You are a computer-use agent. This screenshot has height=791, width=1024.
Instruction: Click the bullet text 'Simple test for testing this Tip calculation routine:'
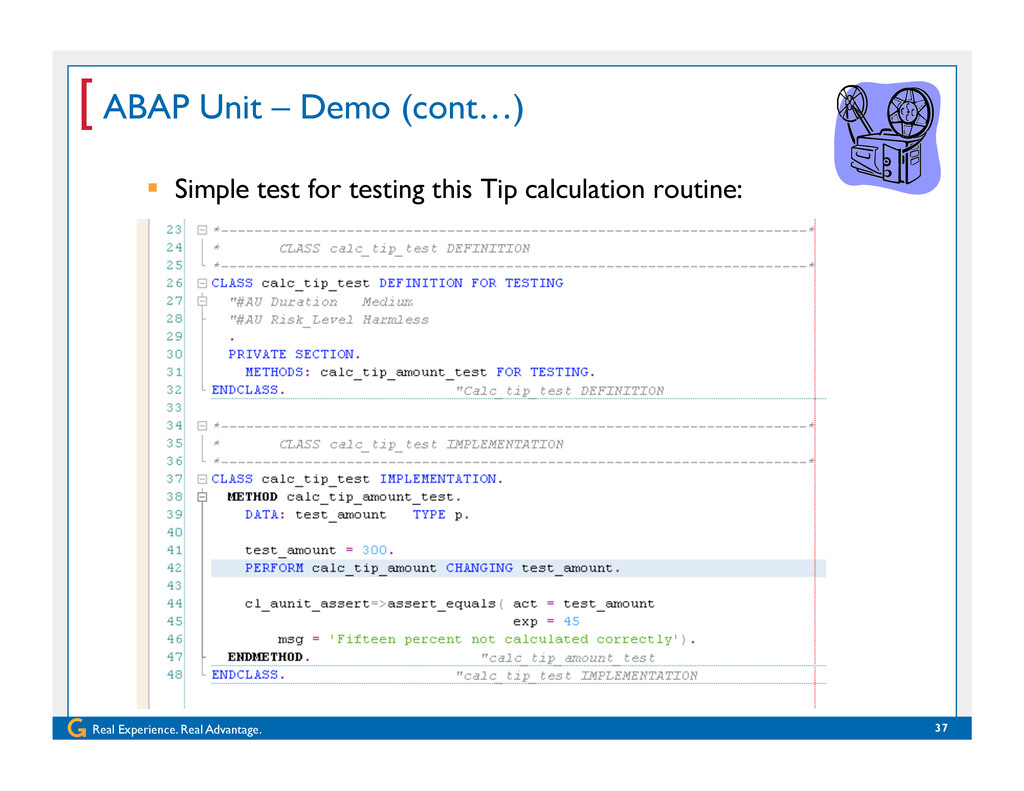point(458,189)
